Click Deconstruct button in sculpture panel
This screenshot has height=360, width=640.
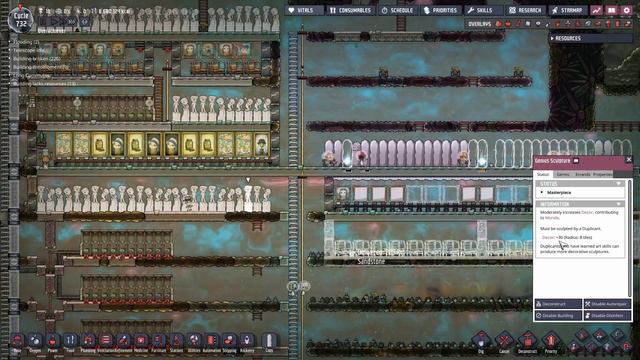tap(558, 304)
